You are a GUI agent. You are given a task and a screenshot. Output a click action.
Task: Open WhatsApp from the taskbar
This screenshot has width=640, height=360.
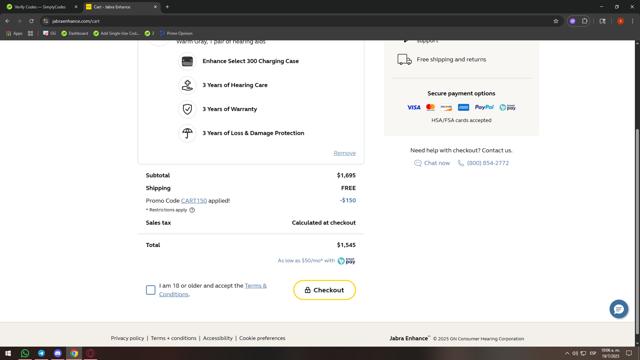tap(25, 353)
